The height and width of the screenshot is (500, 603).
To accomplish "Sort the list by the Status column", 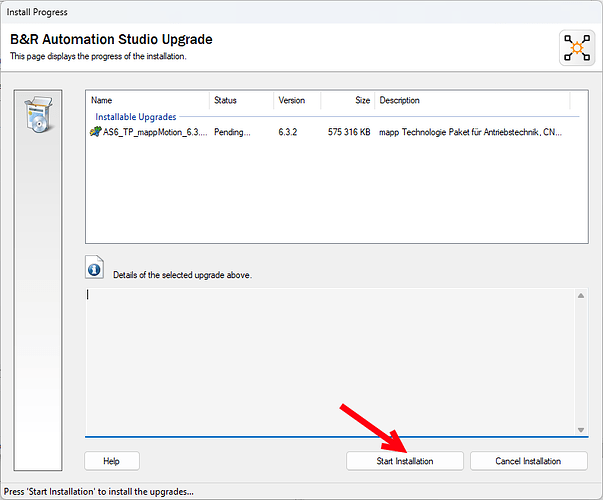I will pyautogui.click(x=241, y=100).
